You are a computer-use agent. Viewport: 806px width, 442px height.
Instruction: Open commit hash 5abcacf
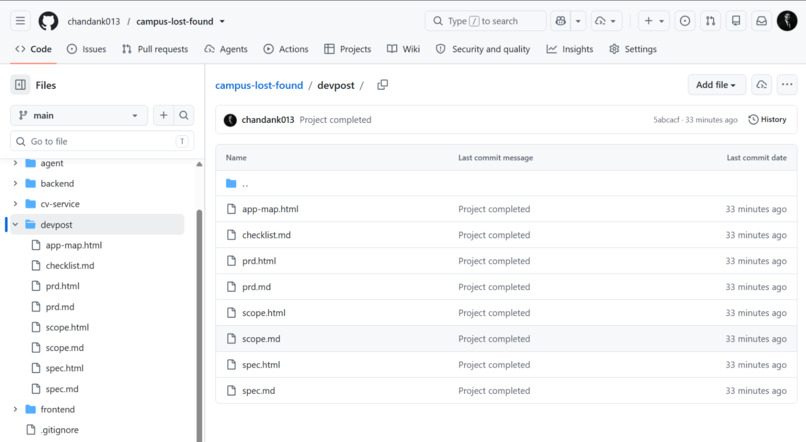tap(666, 120)
